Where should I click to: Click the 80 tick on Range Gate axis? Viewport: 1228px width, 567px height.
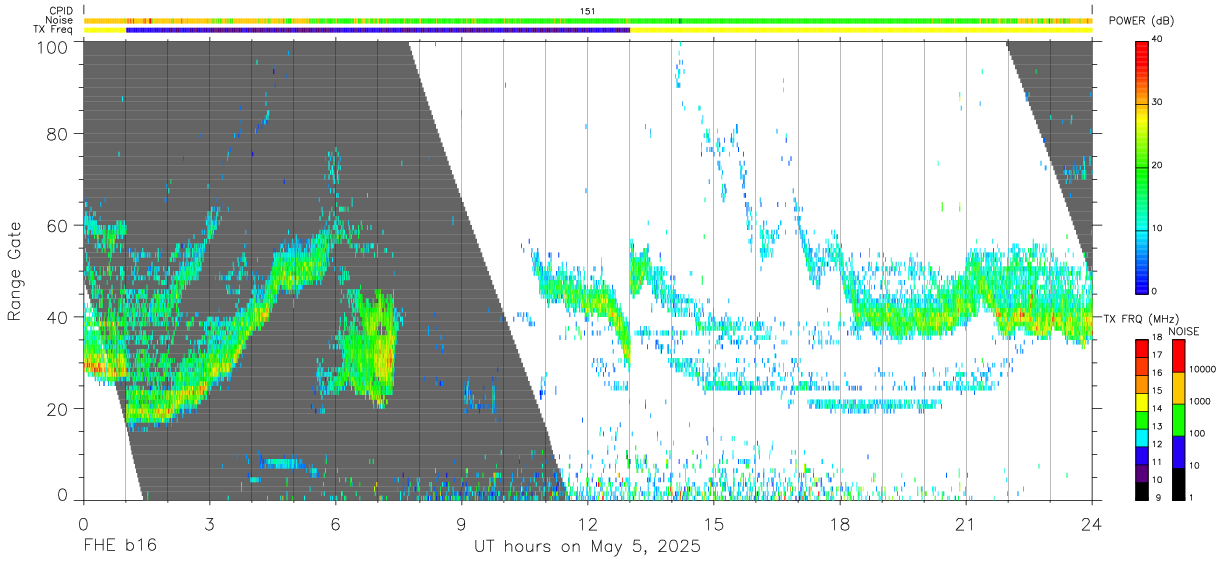pos(59,134)
